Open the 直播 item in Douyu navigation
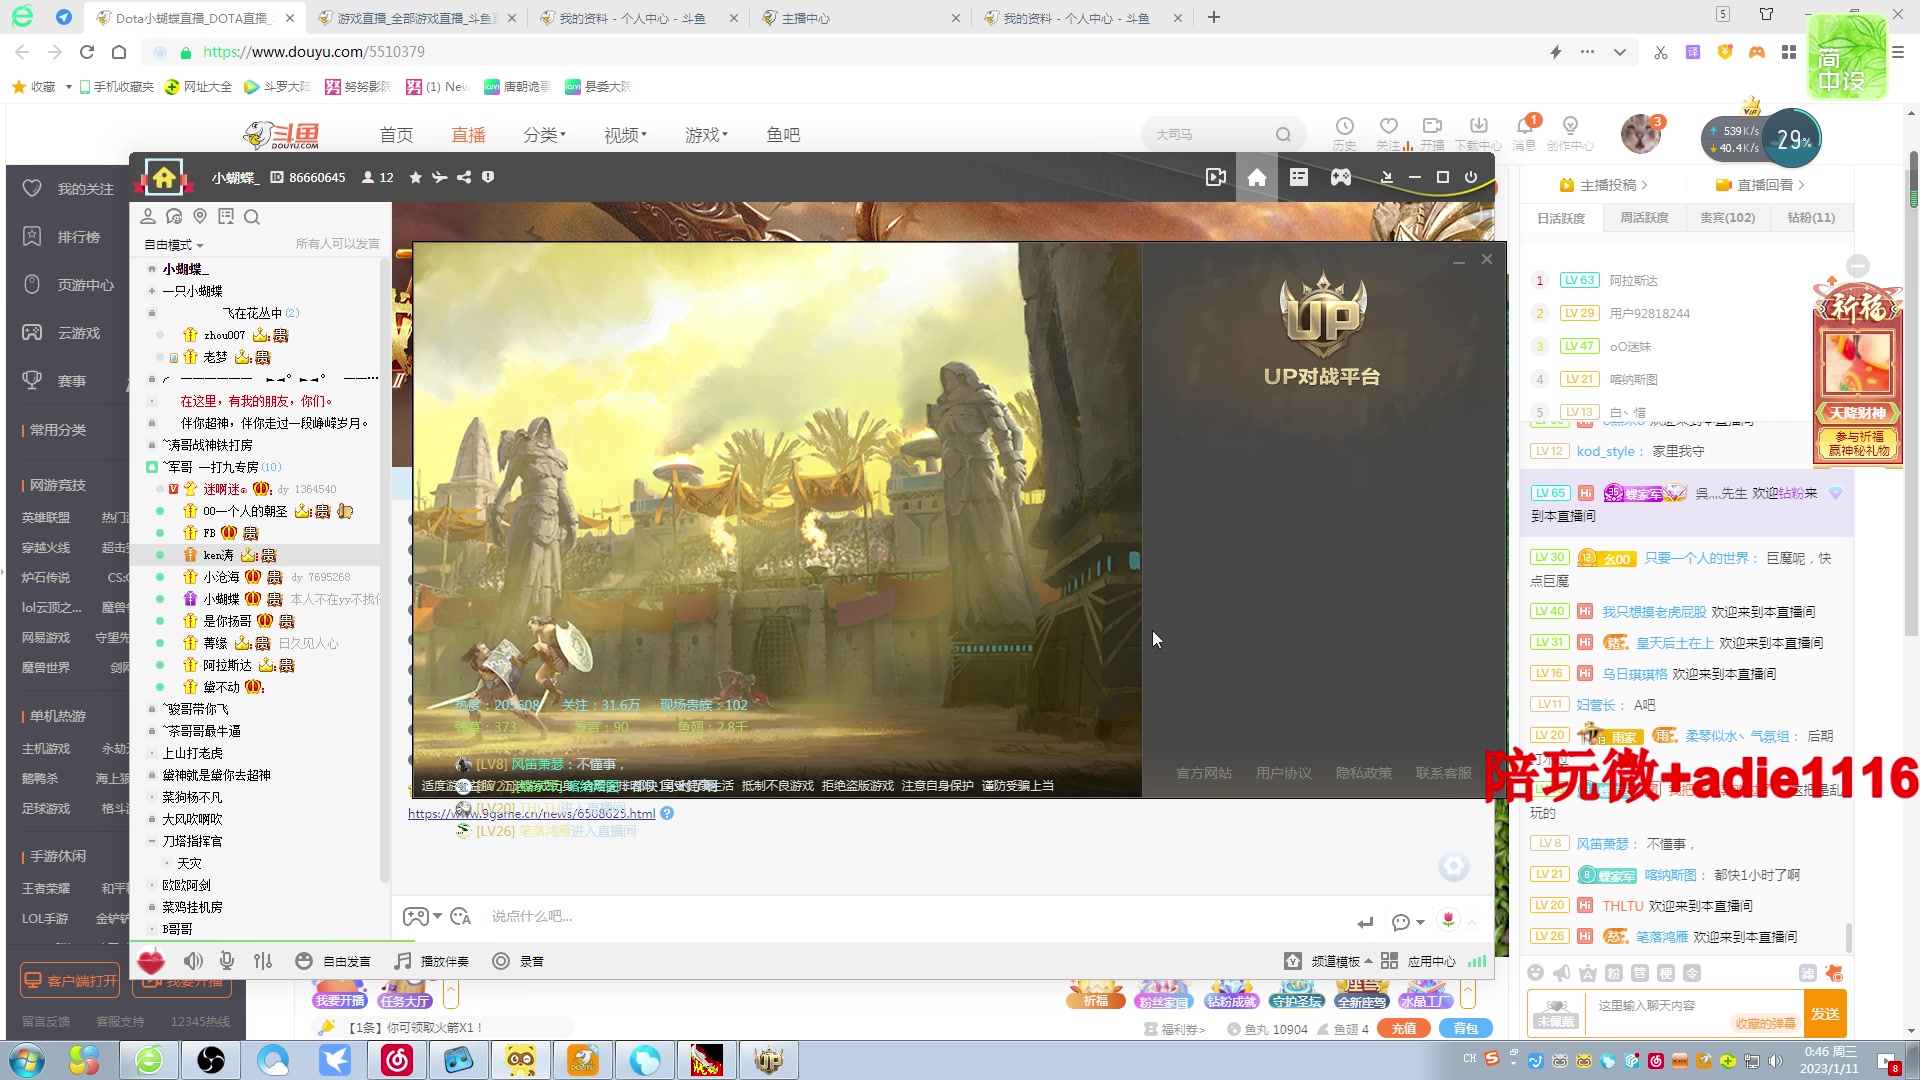1920x1080 pixels. (468, 135)
